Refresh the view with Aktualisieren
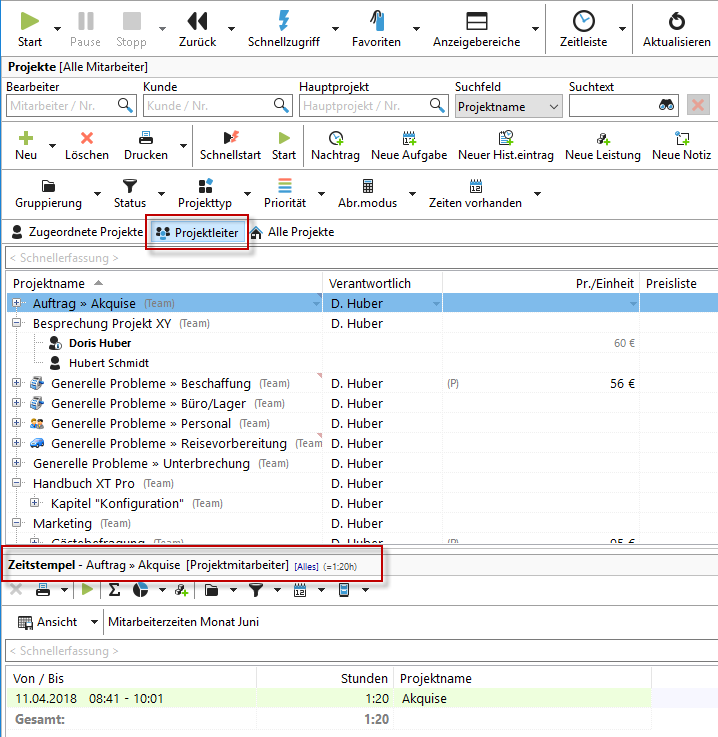 tap(677, 21)
